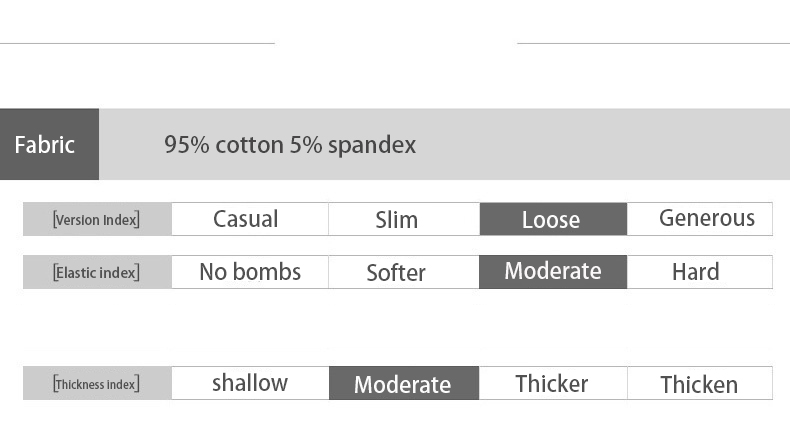Screen dimensions: 790x446
Task: Click the Elastic index row label
Action: pos(97,272)
